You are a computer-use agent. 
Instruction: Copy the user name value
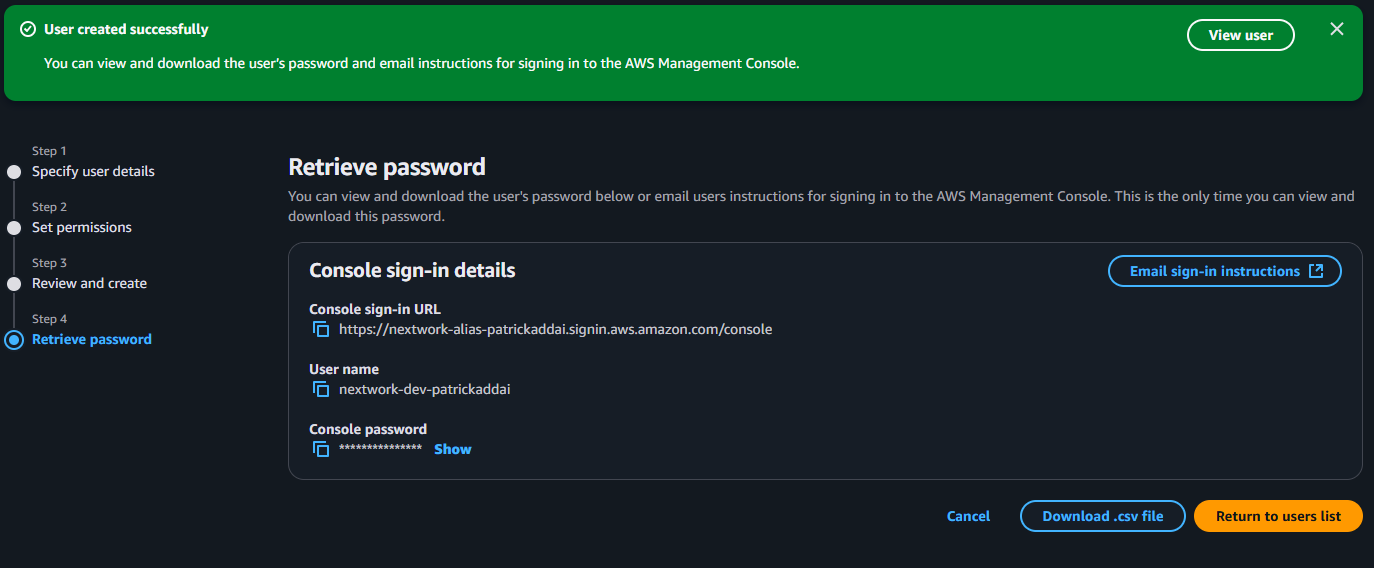(321, 389)
